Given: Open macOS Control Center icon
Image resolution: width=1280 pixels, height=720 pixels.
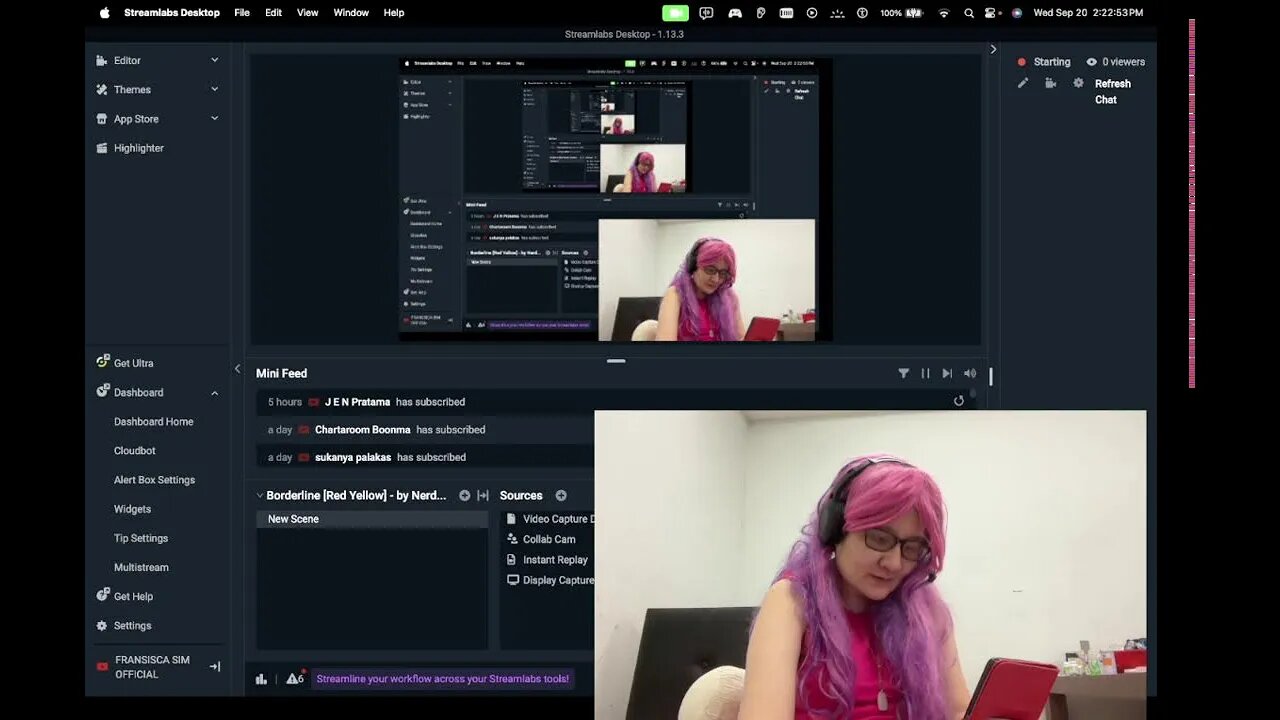Looking at the screenshot, I should [992, 13].
